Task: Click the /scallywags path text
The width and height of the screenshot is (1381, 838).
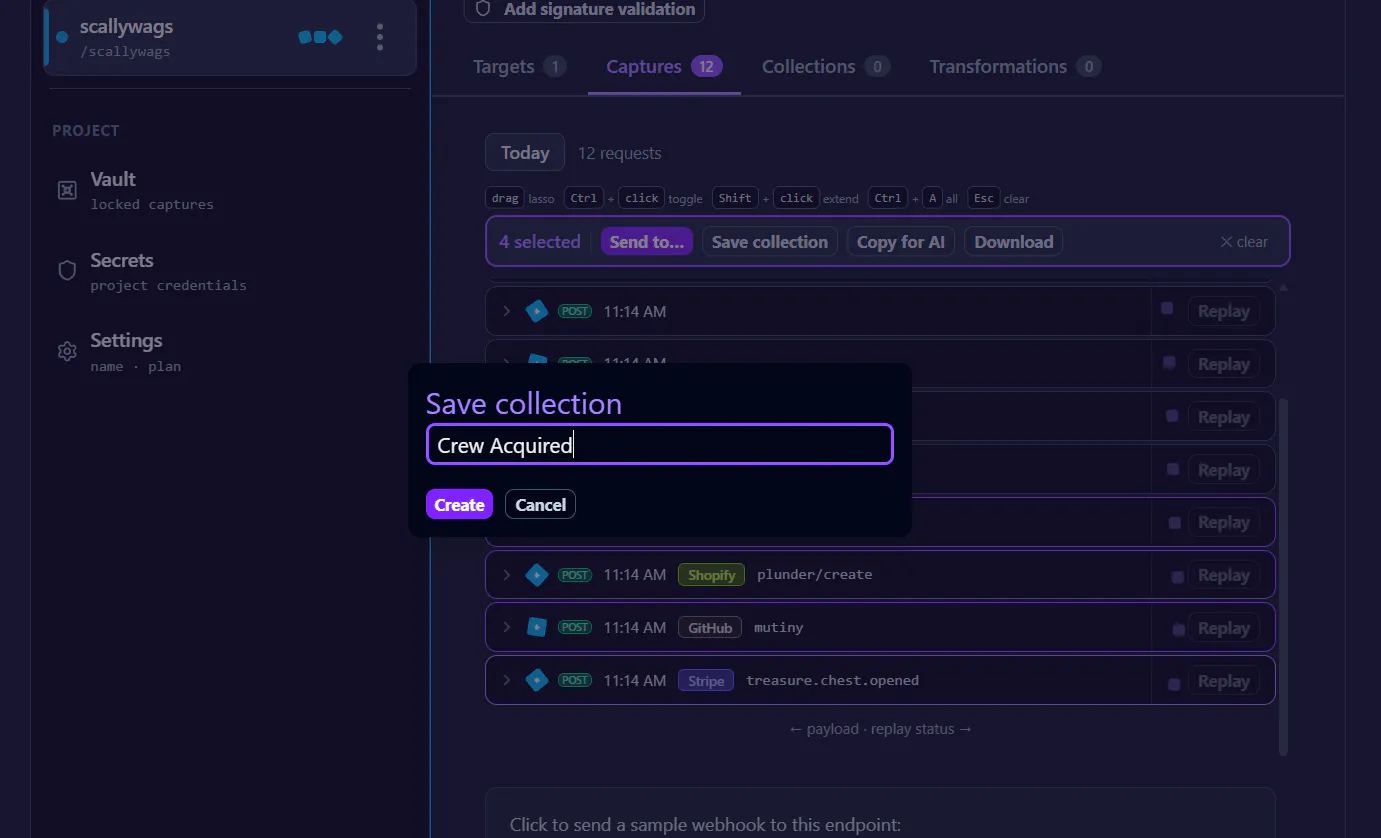Action: click(125, 52)
